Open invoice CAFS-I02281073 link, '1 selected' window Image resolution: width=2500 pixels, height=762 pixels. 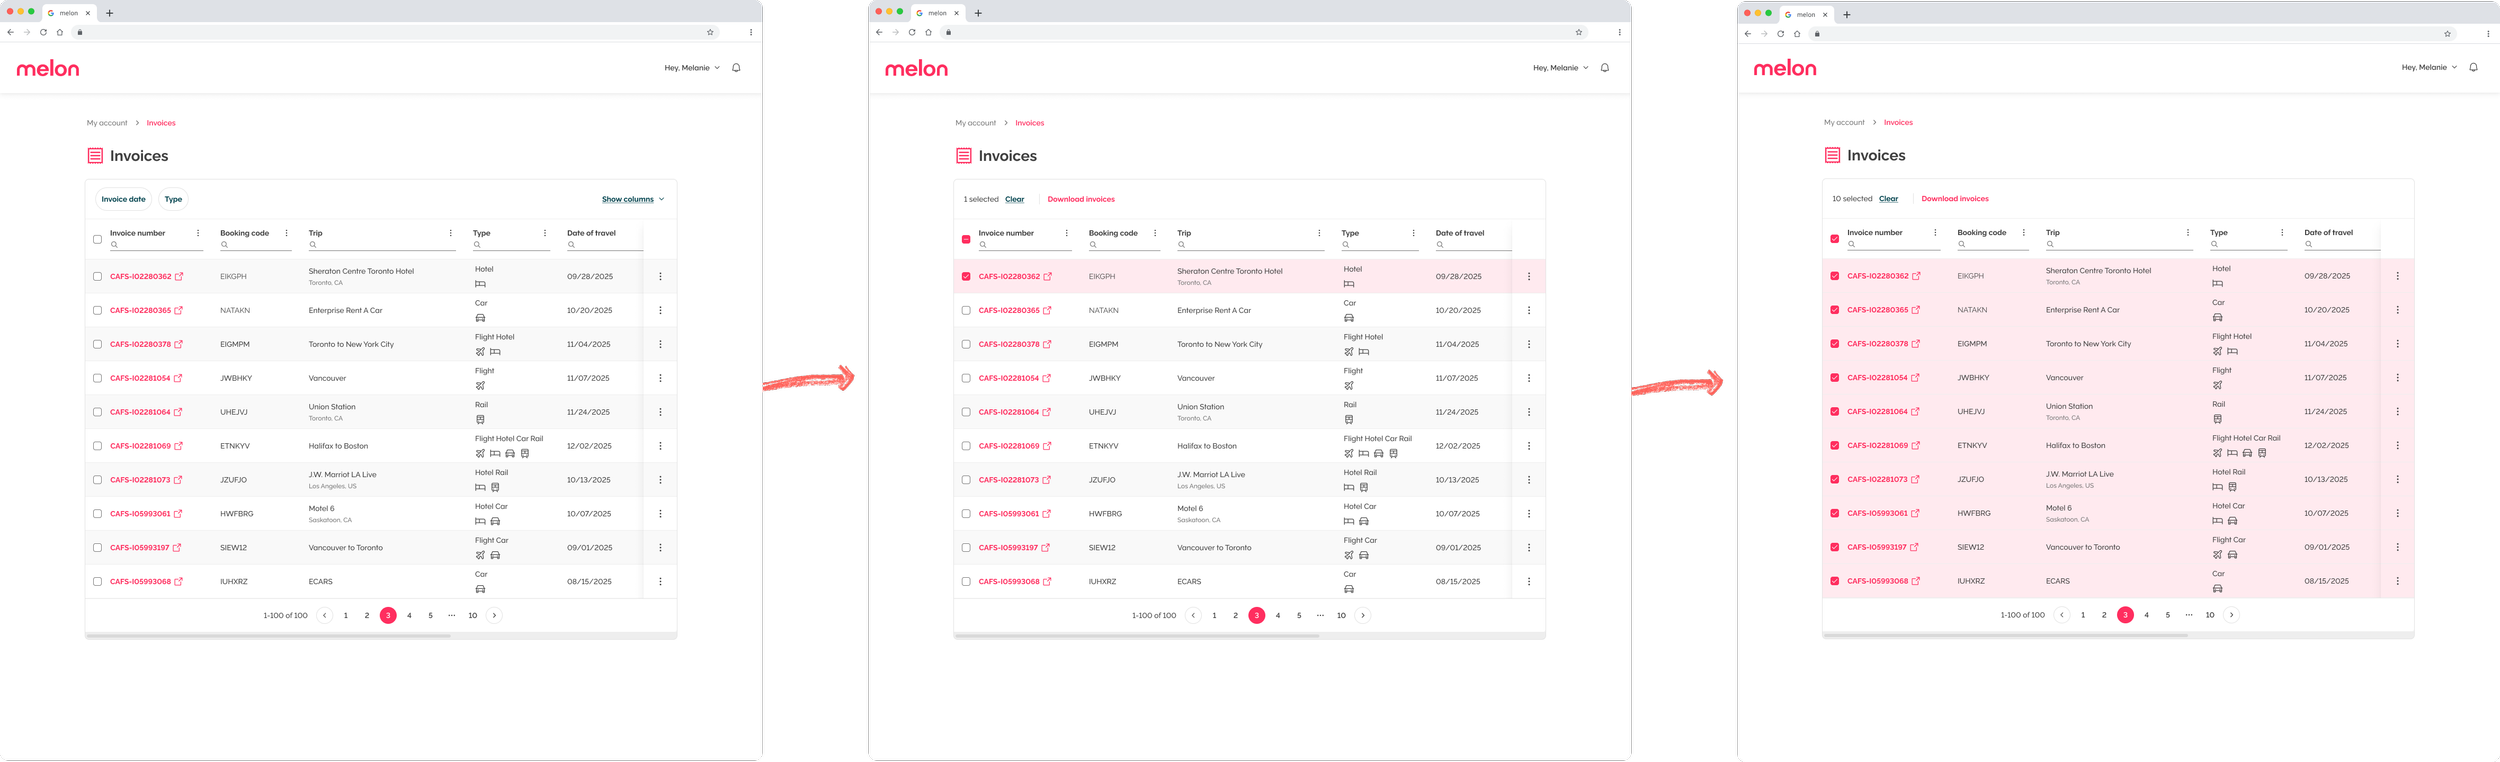[1009, 480]
